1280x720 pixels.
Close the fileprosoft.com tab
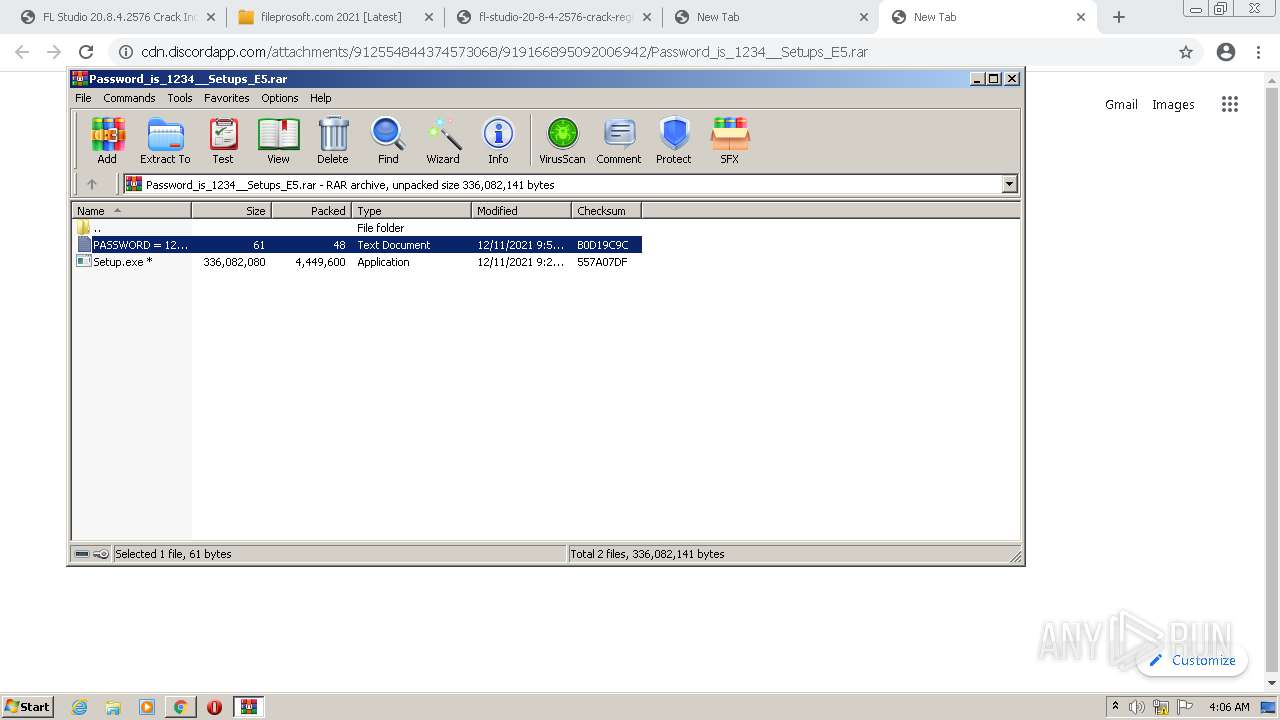click(428, 17)
